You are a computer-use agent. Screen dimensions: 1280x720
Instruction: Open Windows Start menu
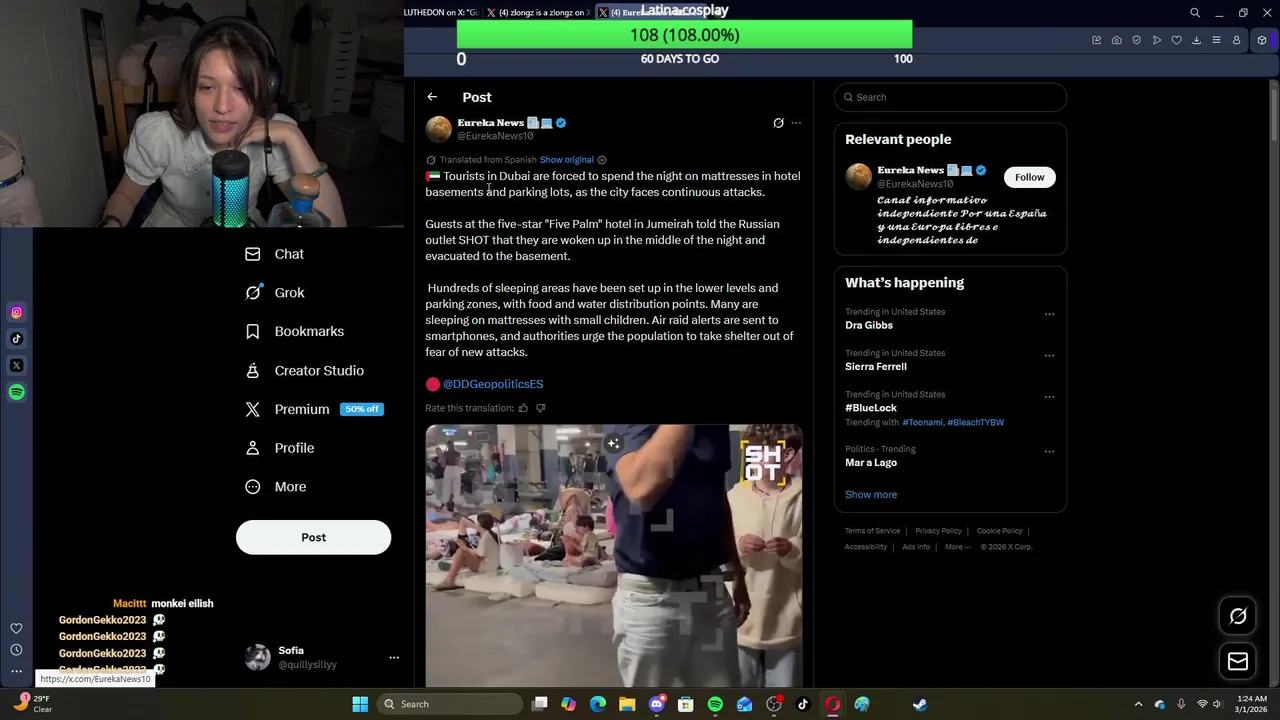360,704
